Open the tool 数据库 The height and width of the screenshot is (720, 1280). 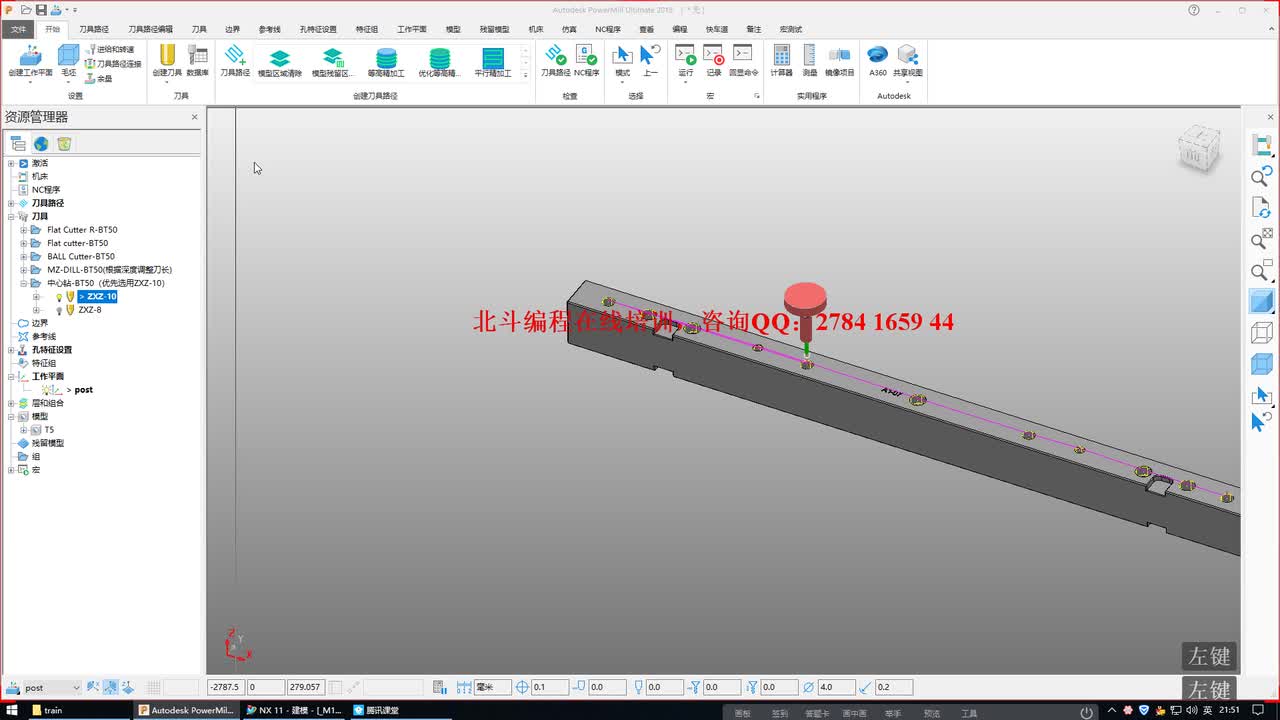tap(198, 60)
